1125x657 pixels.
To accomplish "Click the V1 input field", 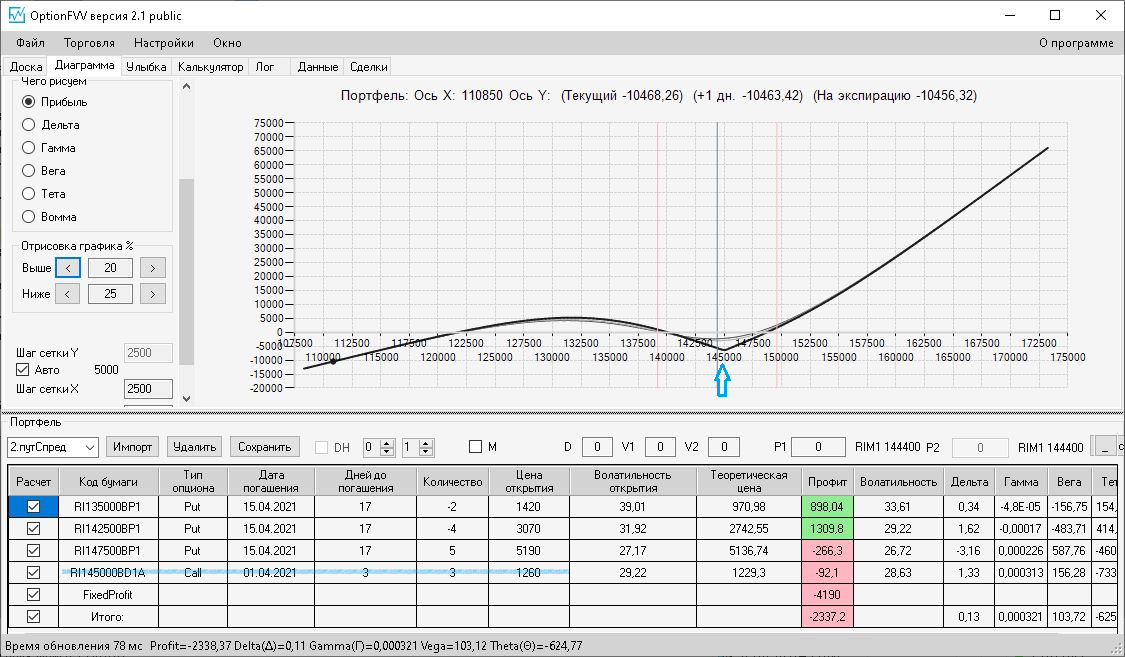I will click(660, 447).
